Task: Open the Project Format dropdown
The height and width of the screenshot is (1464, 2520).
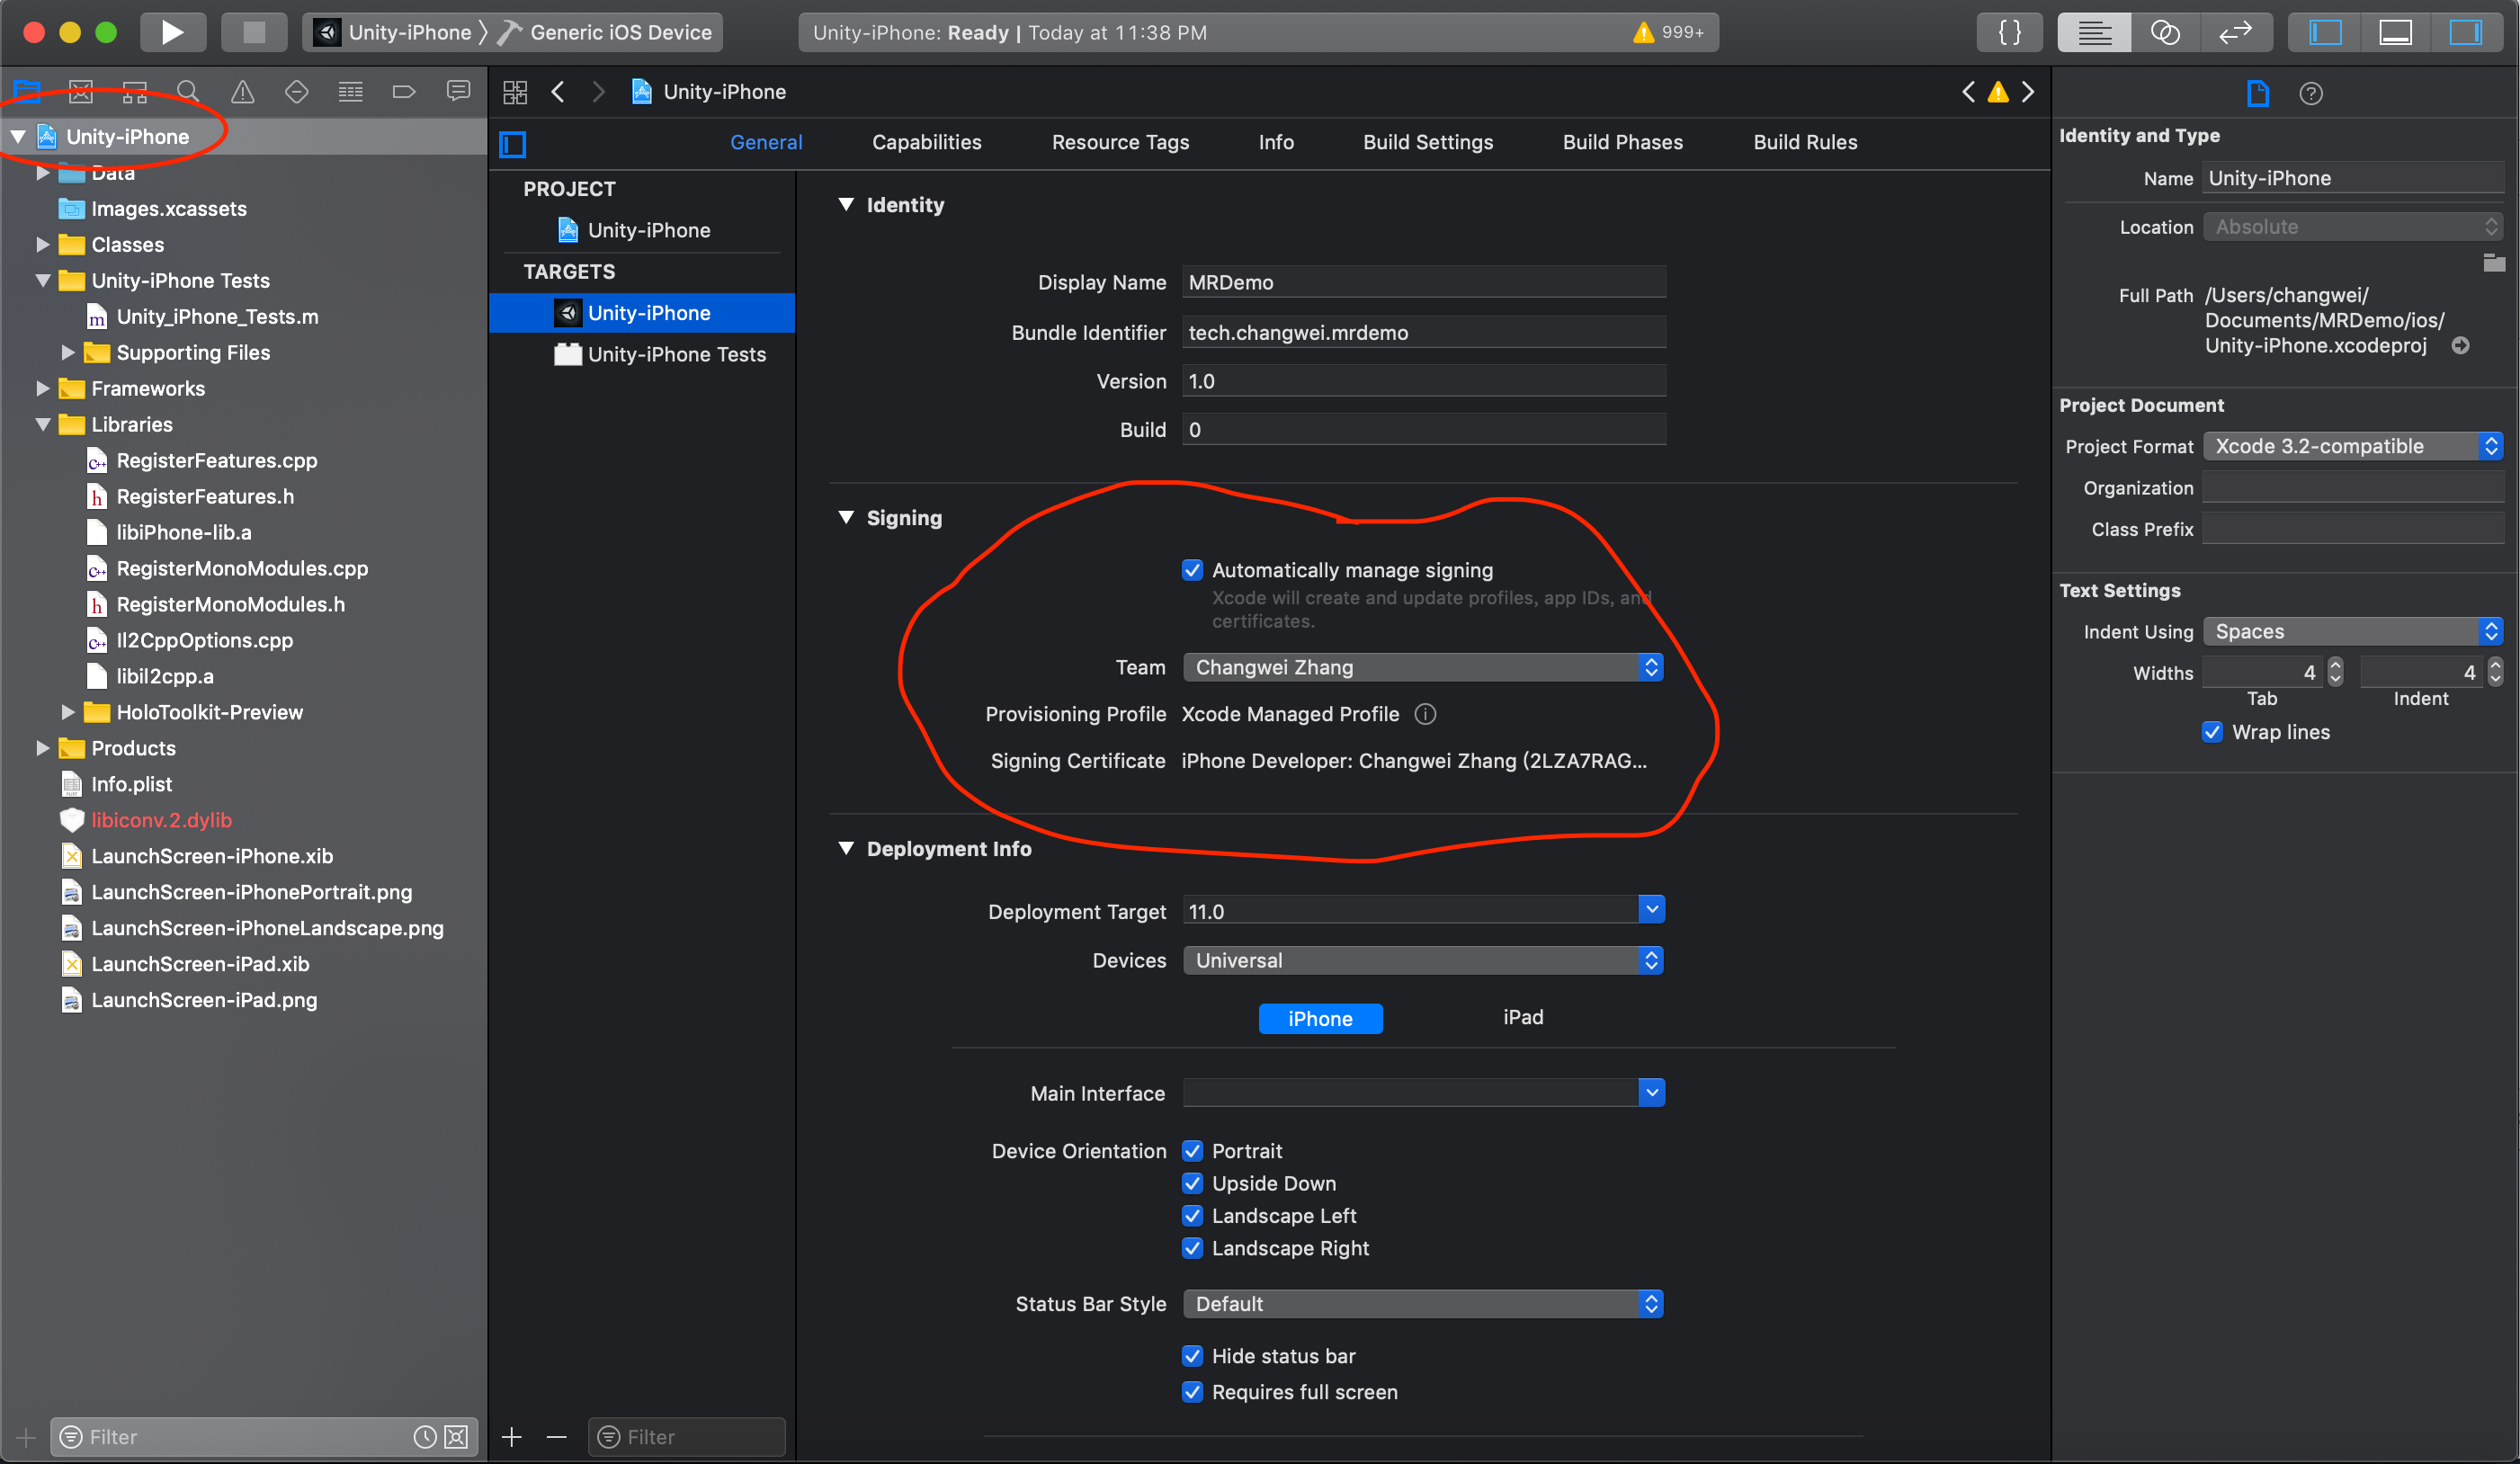Action: (2353, 446)
